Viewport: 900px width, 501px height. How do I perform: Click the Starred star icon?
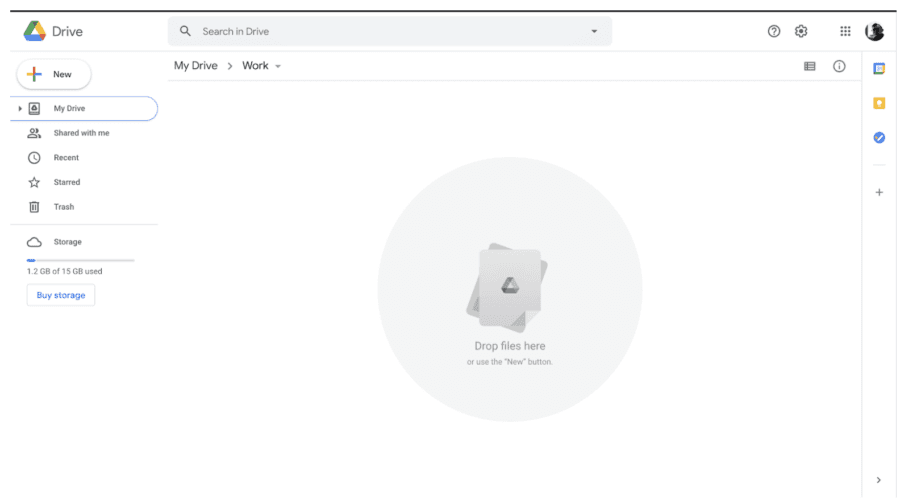point(34,182)
